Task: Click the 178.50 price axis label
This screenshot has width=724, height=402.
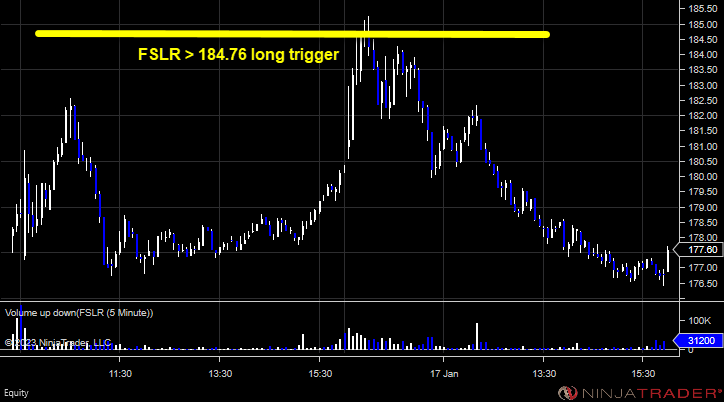Action: [703, 222]
